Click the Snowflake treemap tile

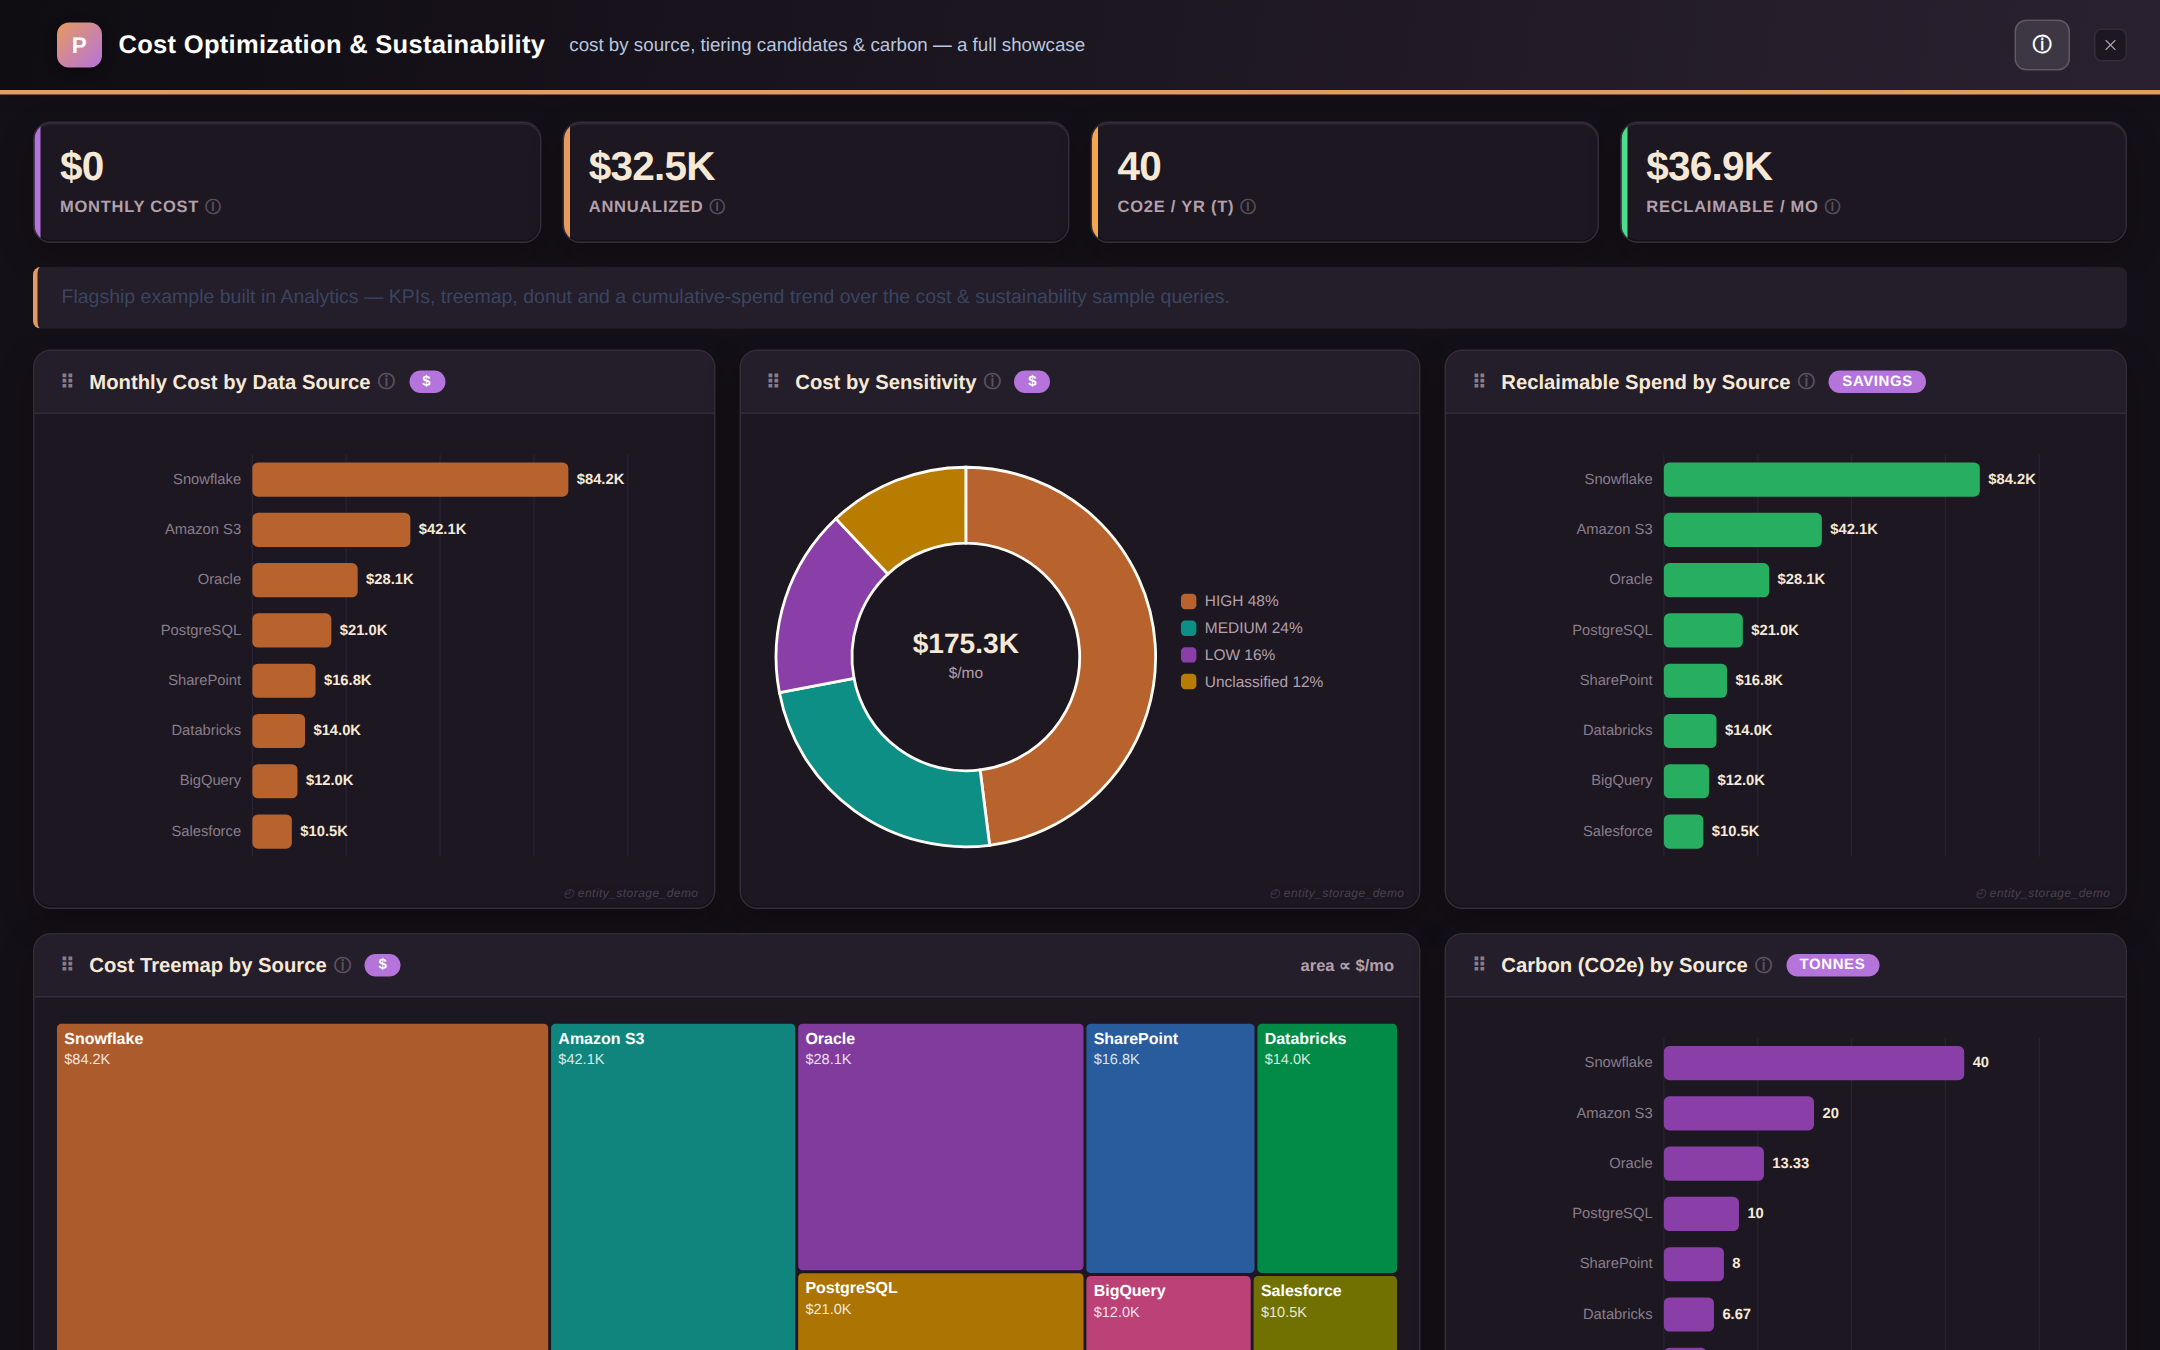302,1186
